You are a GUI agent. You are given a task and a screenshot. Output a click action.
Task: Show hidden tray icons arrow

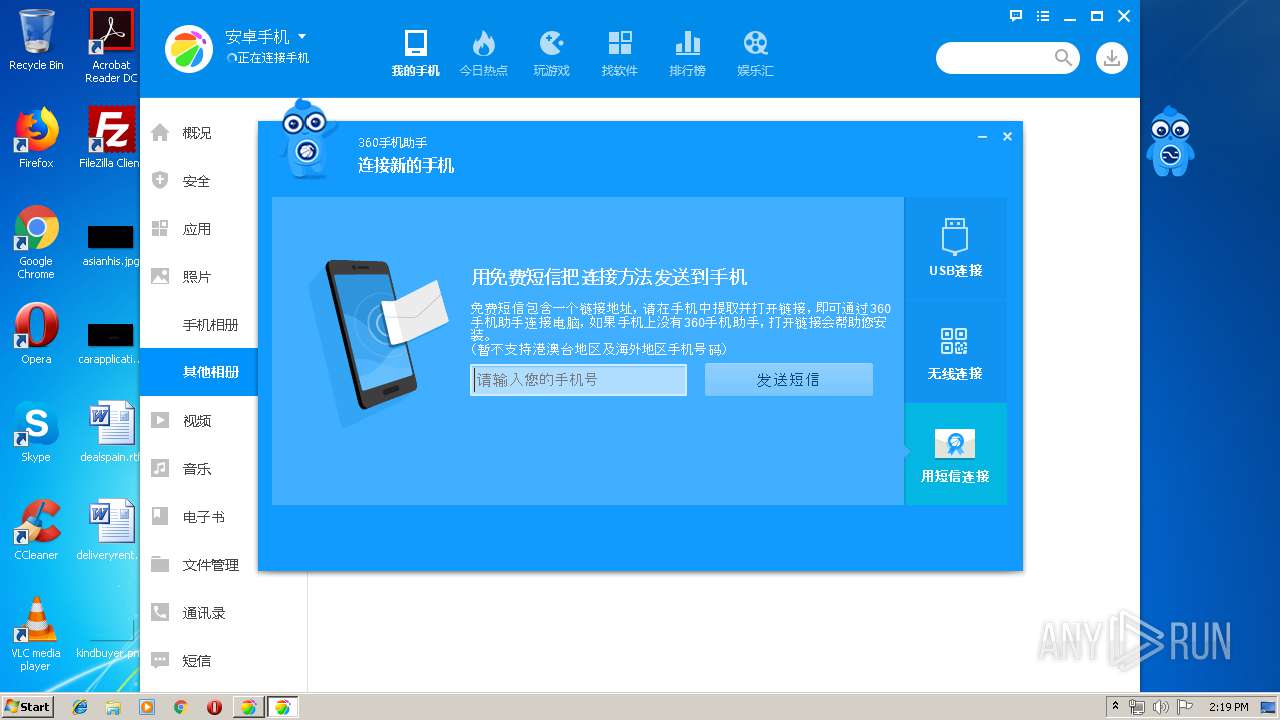[x=1115, y=707]
